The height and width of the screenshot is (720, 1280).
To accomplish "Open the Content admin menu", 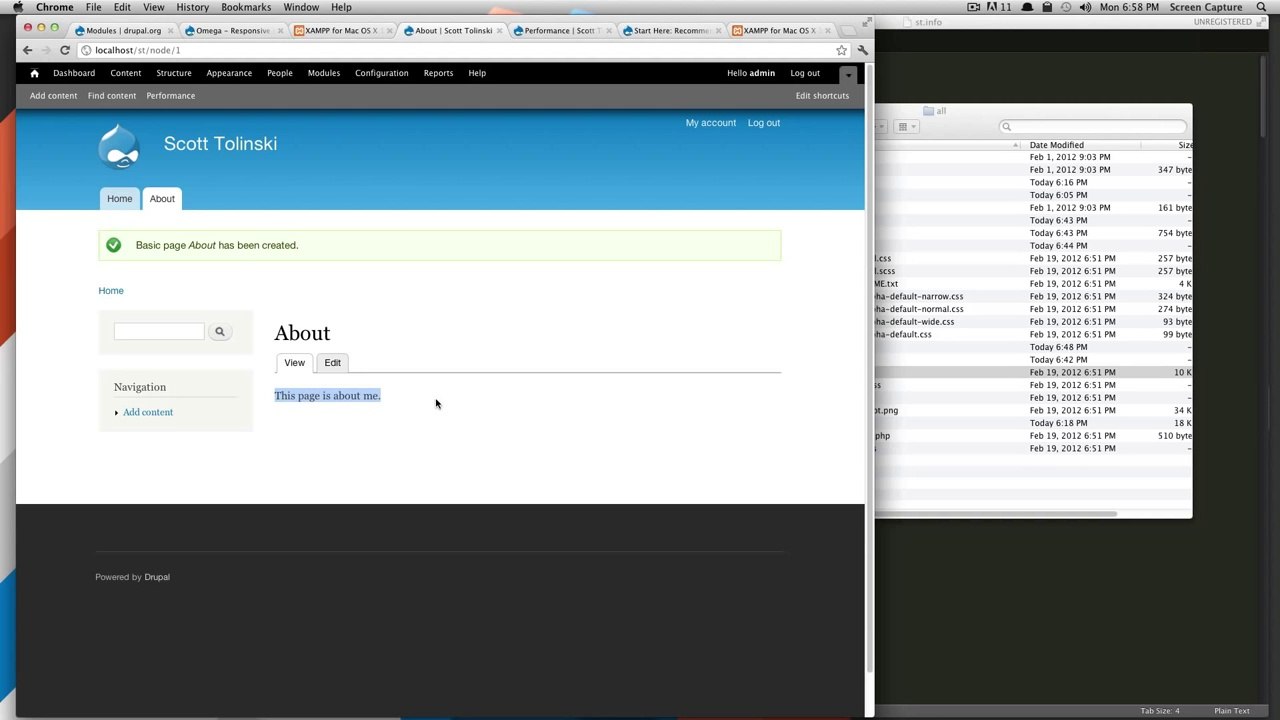I will 126,73.
